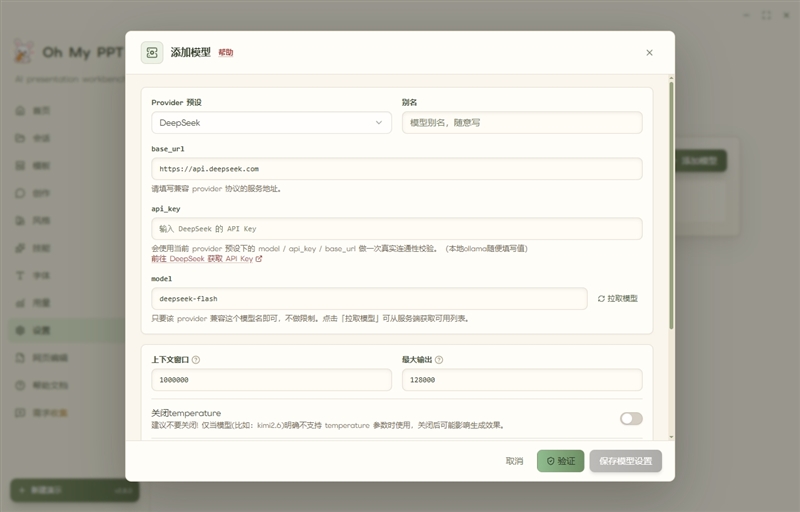
Task: Close the 添加模型 dialog with X
Action: 649,53
